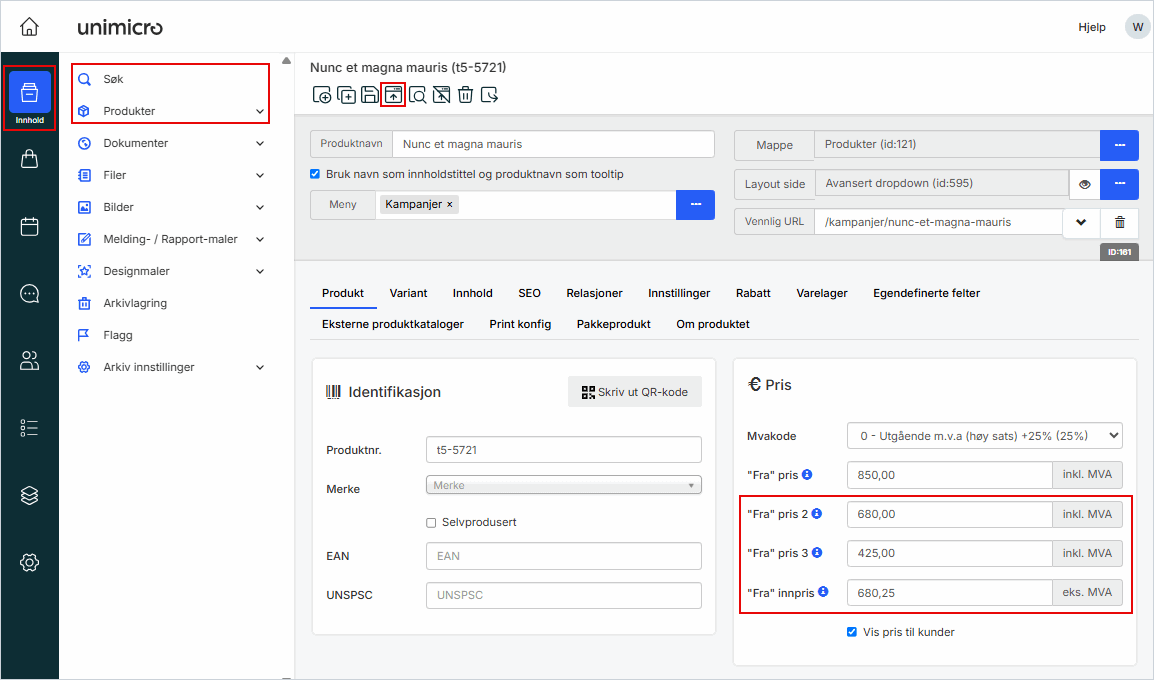Click into the EAN input field
The image size is (1154, 680).
click(x=563, y=556)
